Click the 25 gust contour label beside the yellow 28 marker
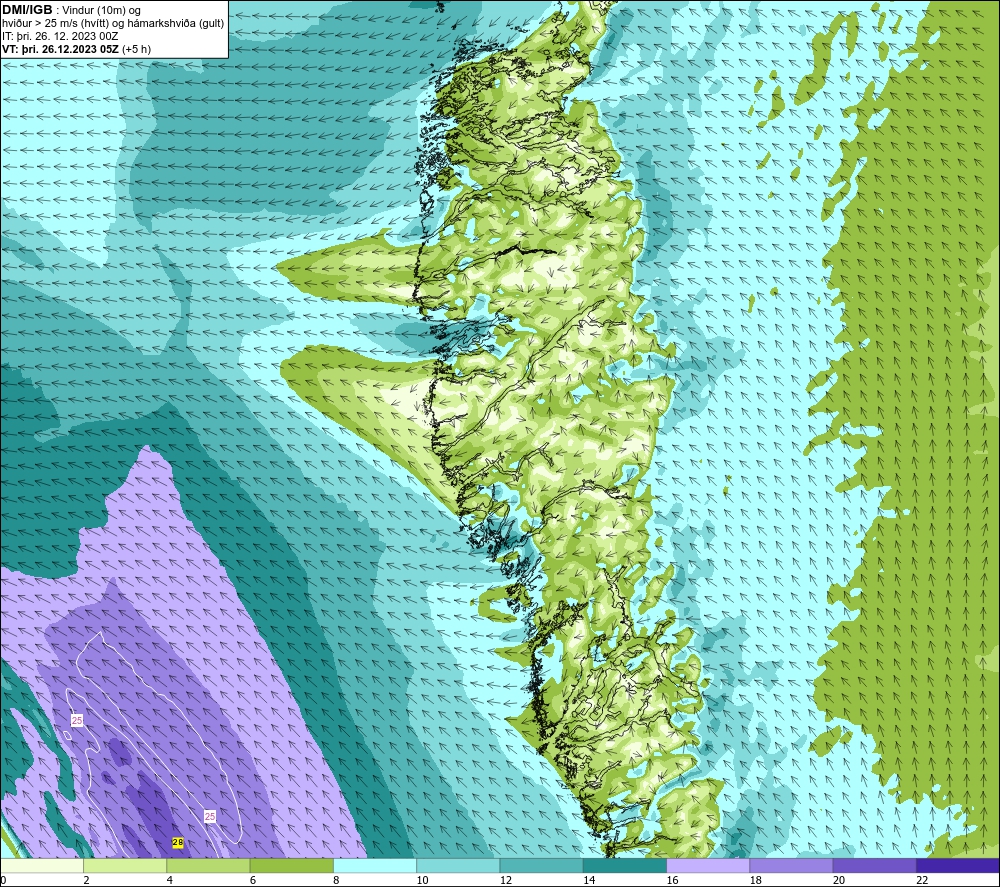Image resolution: width=1000 pixels, height=887 pixels. click(210, 816)
